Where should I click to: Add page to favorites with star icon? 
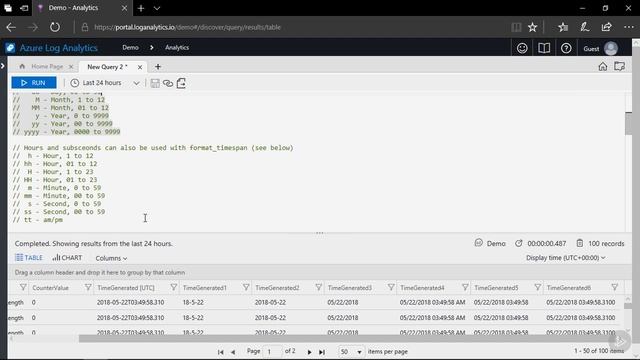[x=532, y=27]
